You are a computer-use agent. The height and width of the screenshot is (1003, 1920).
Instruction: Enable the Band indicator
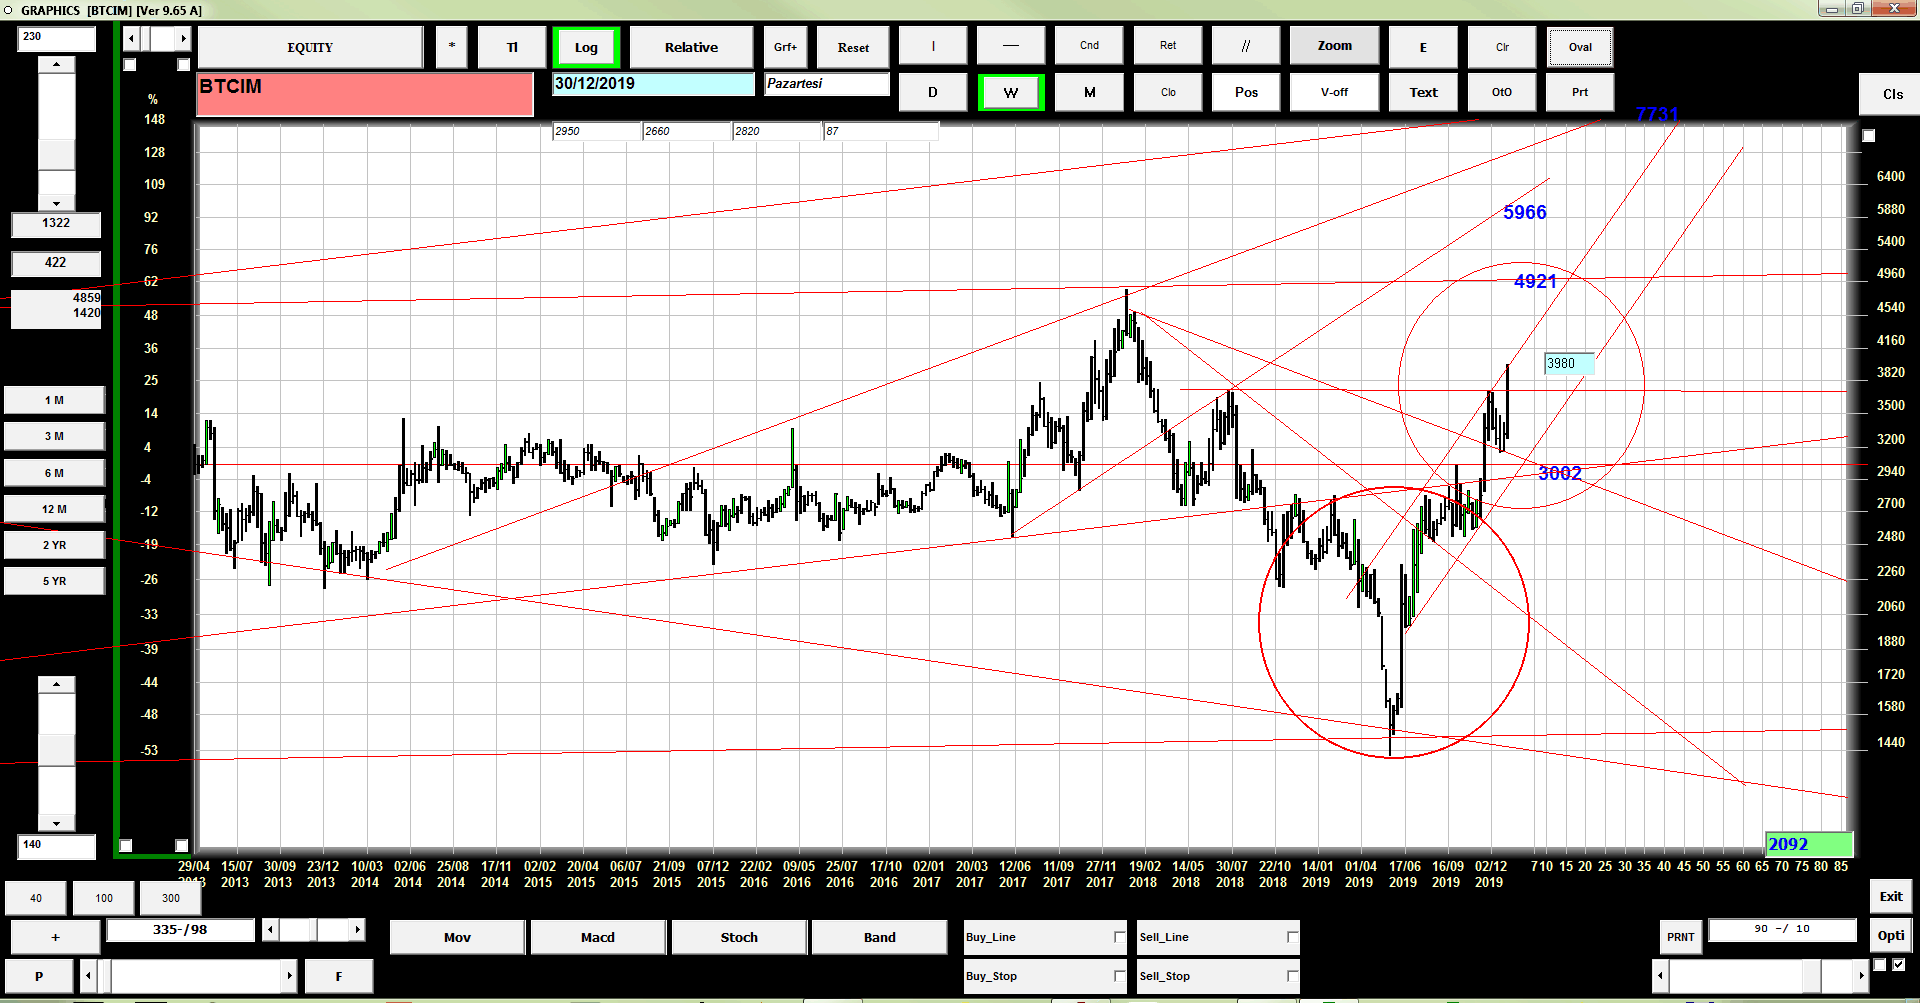click(880, 937)
